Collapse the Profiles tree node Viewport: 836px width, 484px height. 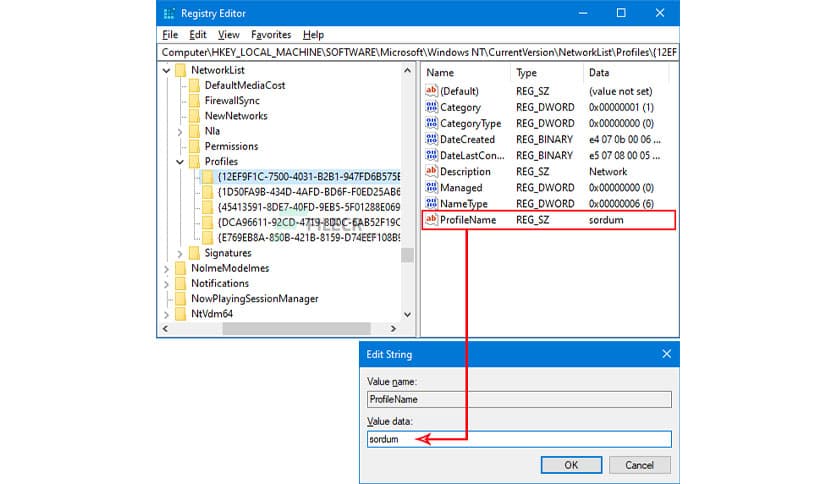(x=180, y=162)
